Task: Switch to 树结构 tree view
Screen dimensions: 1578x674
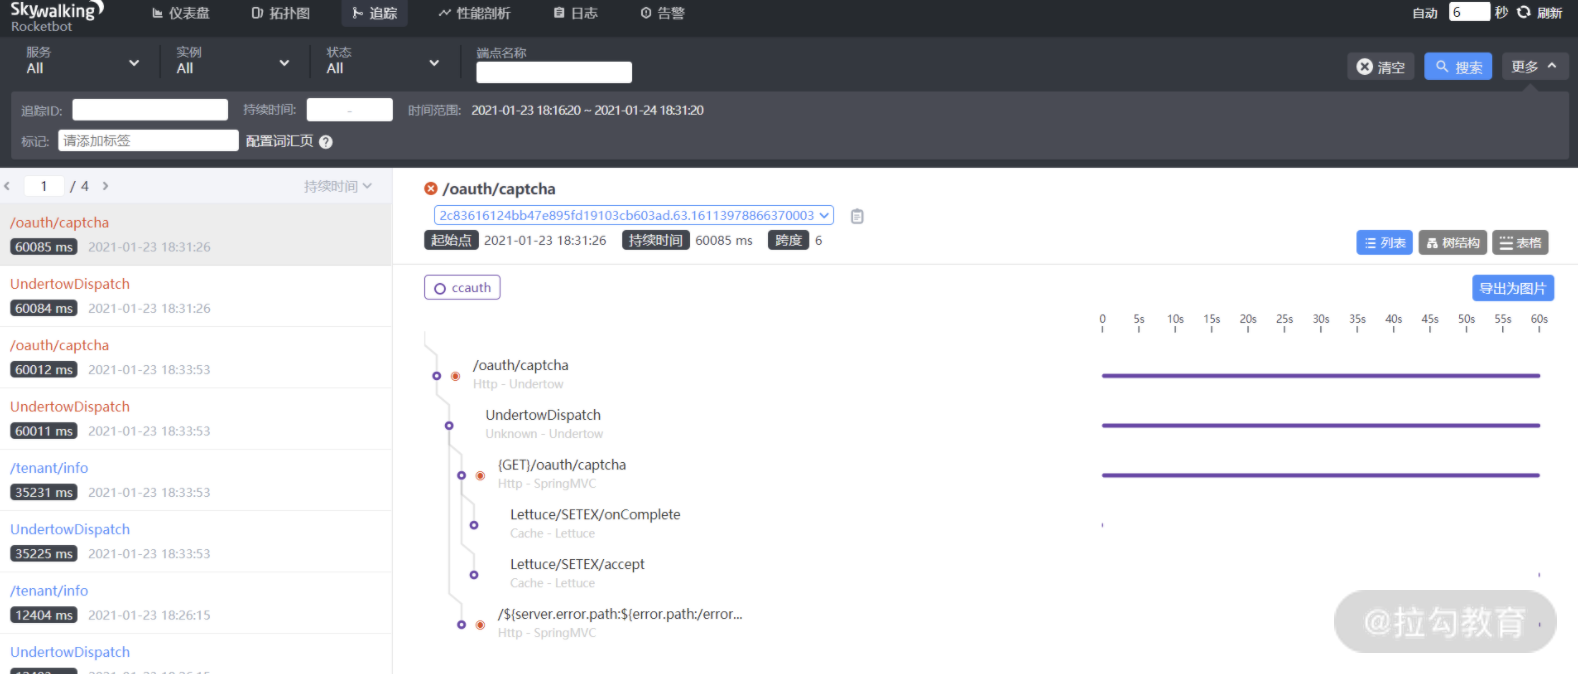Action: [1452, 243]
